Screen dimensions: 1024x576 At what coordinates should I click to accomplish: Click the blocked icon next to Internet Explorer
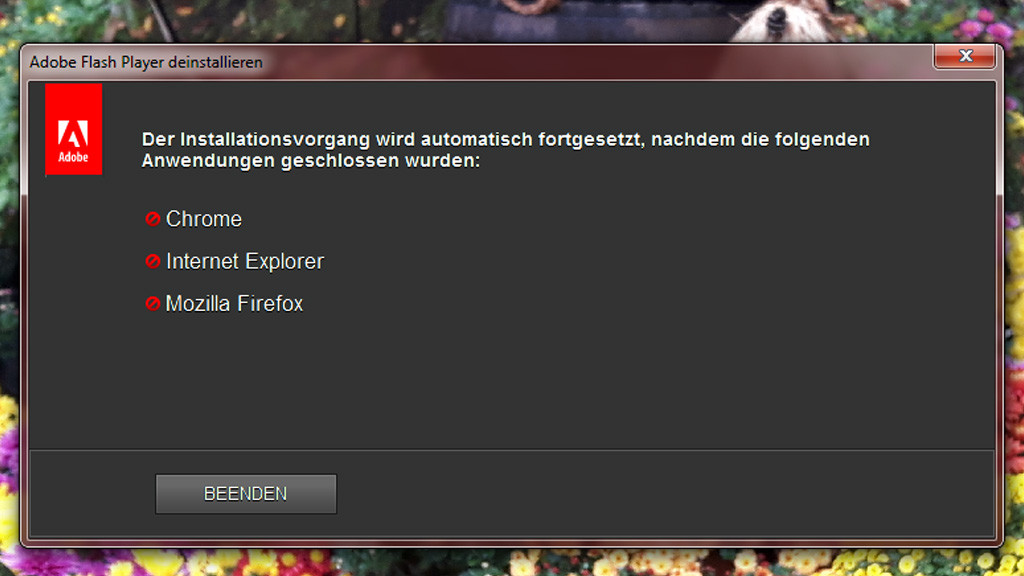click(x=153, y=261)
